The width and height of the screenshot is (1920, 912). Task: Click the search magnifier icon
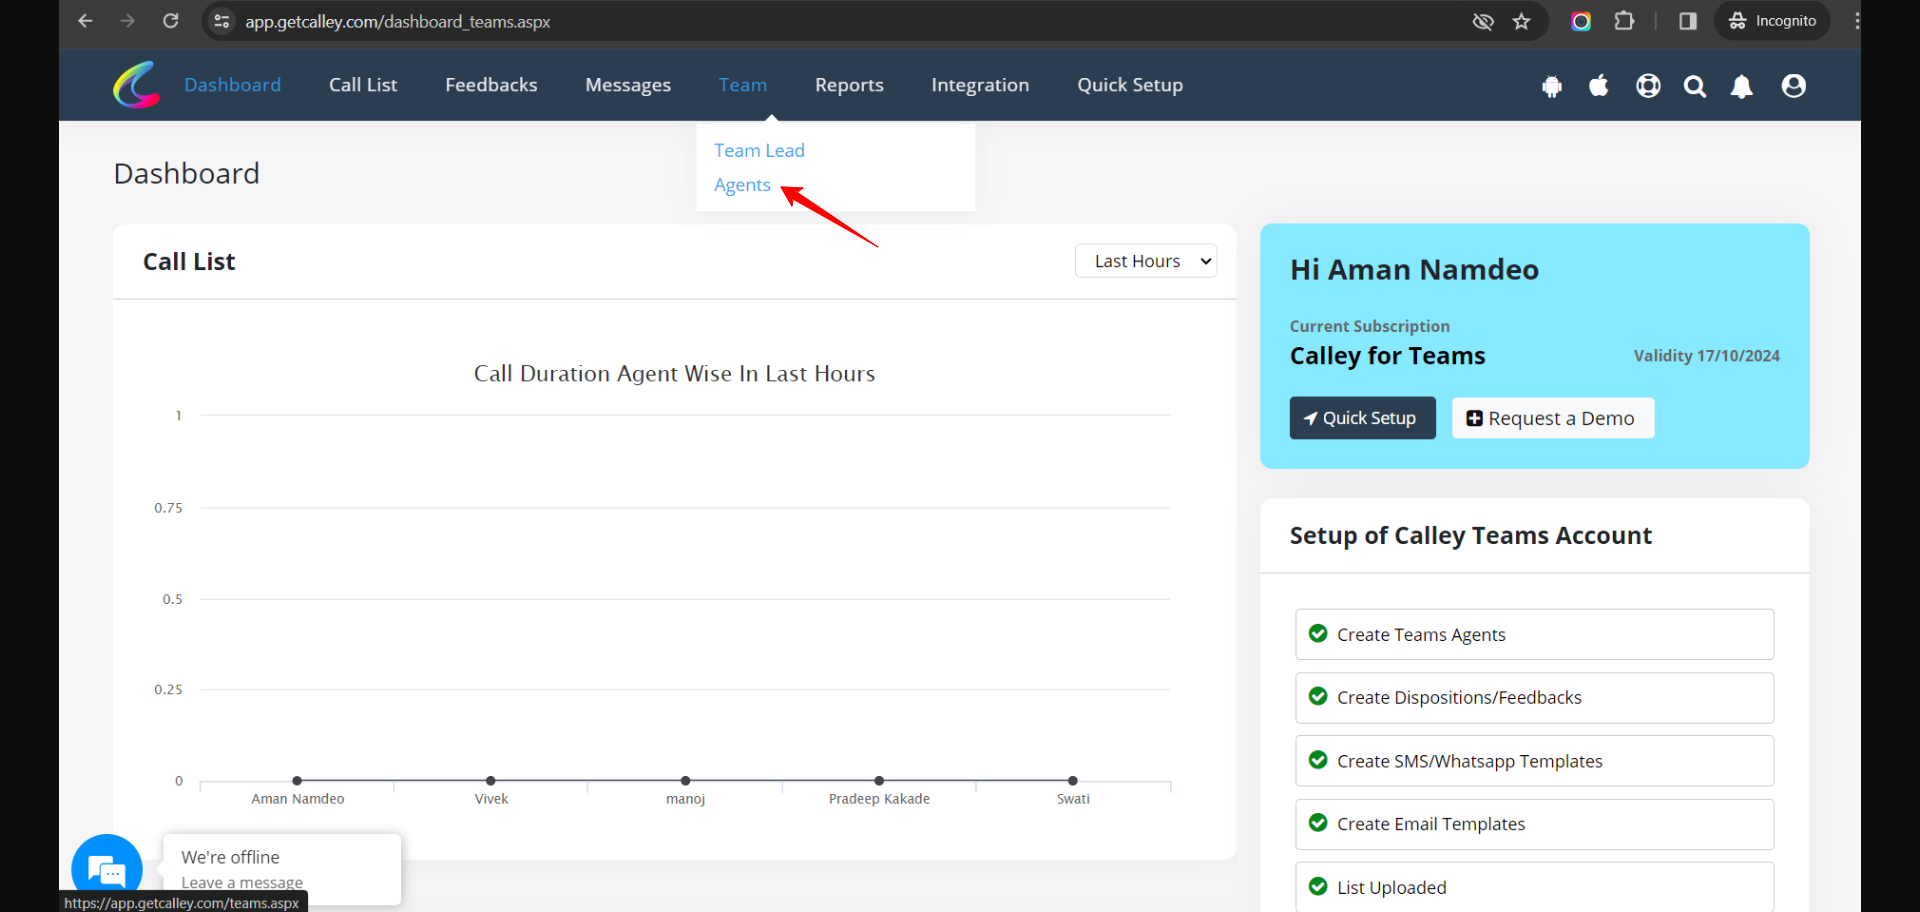pos(1695,87)
